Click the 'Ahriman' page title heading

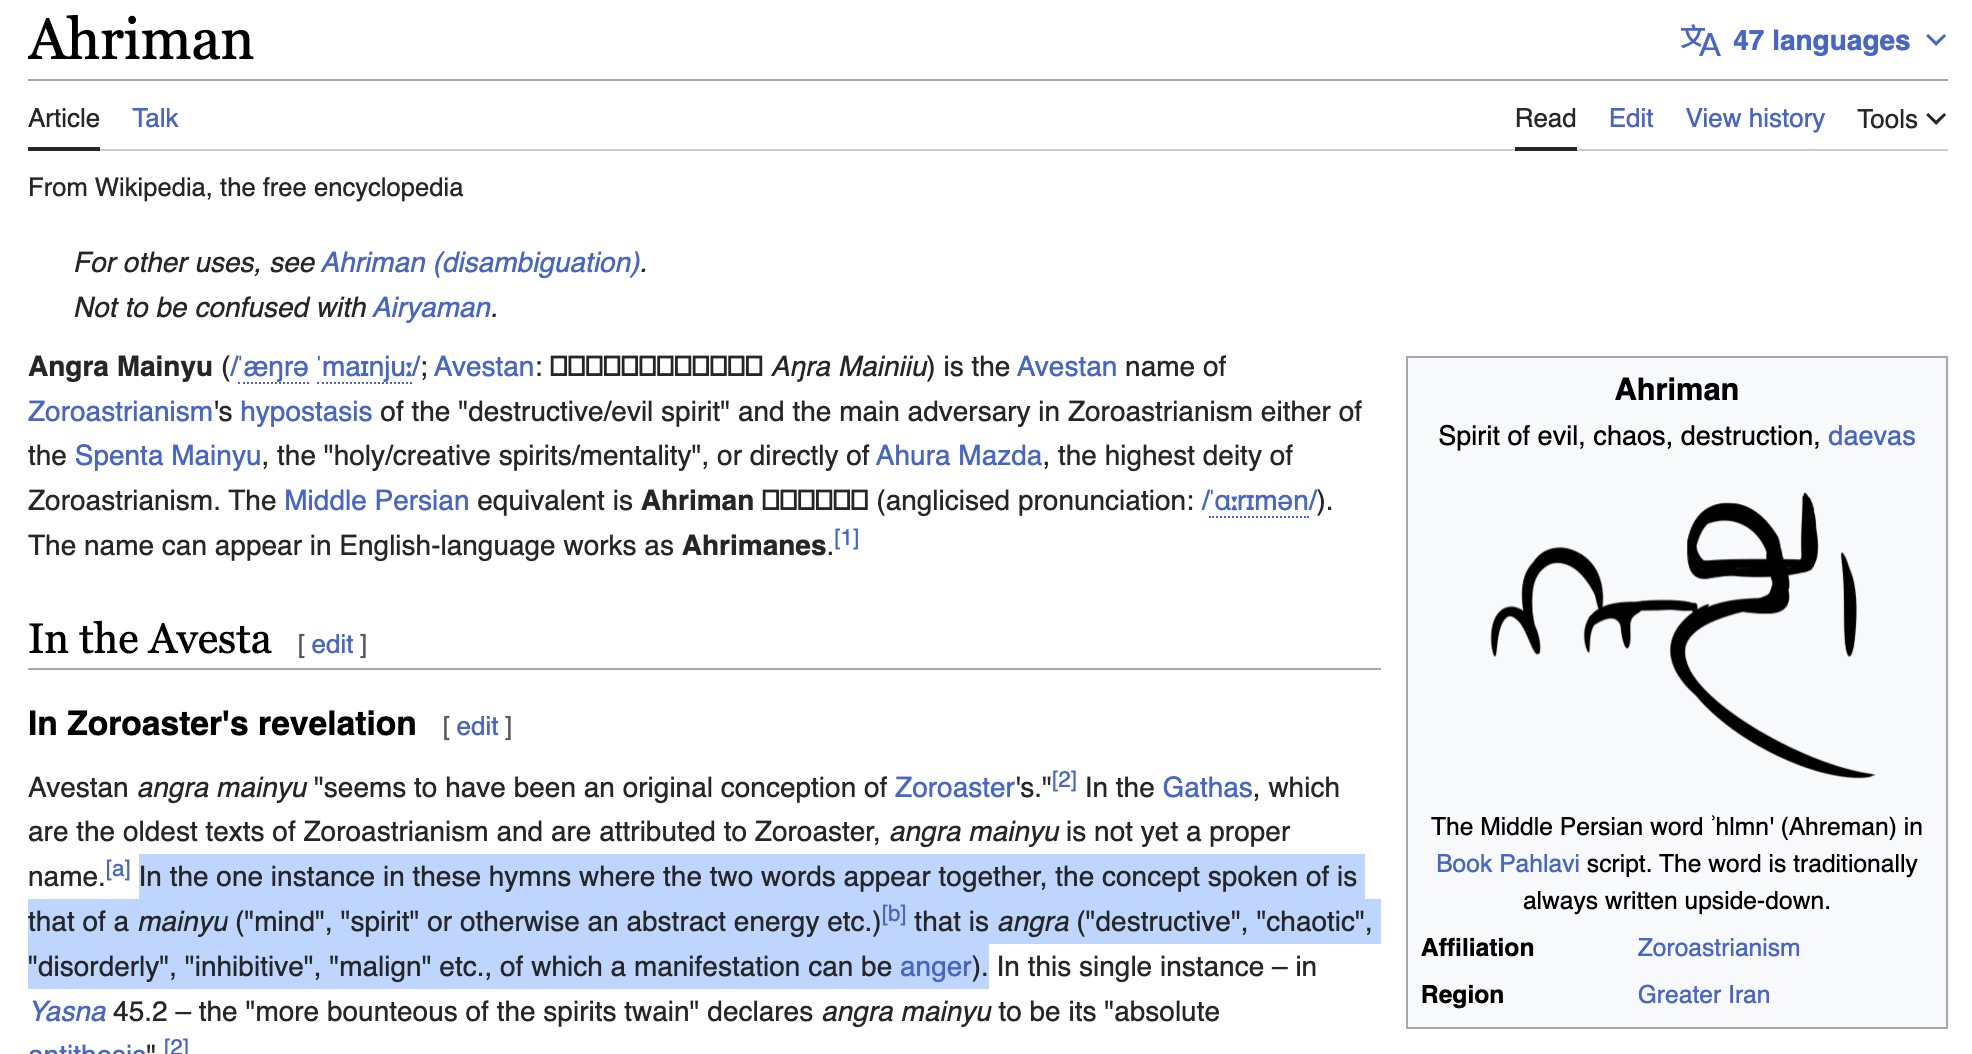point(141,40)
